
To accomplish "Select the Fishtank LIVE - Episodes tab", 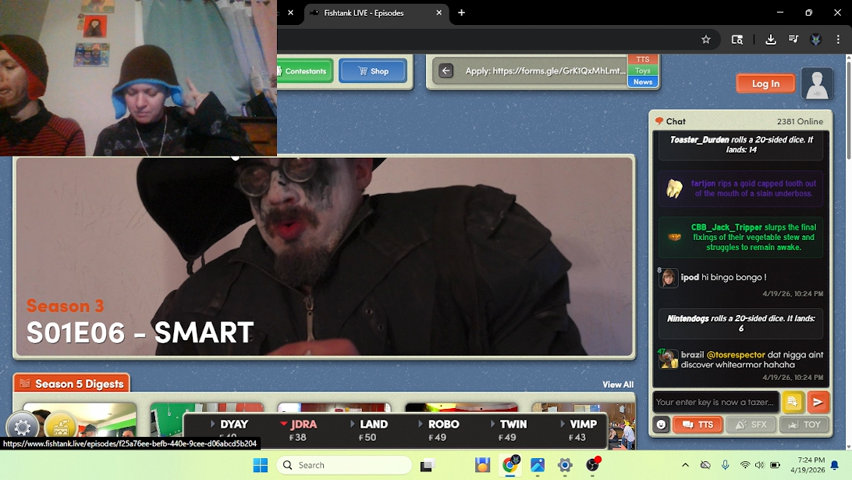I will click(377, 13).
